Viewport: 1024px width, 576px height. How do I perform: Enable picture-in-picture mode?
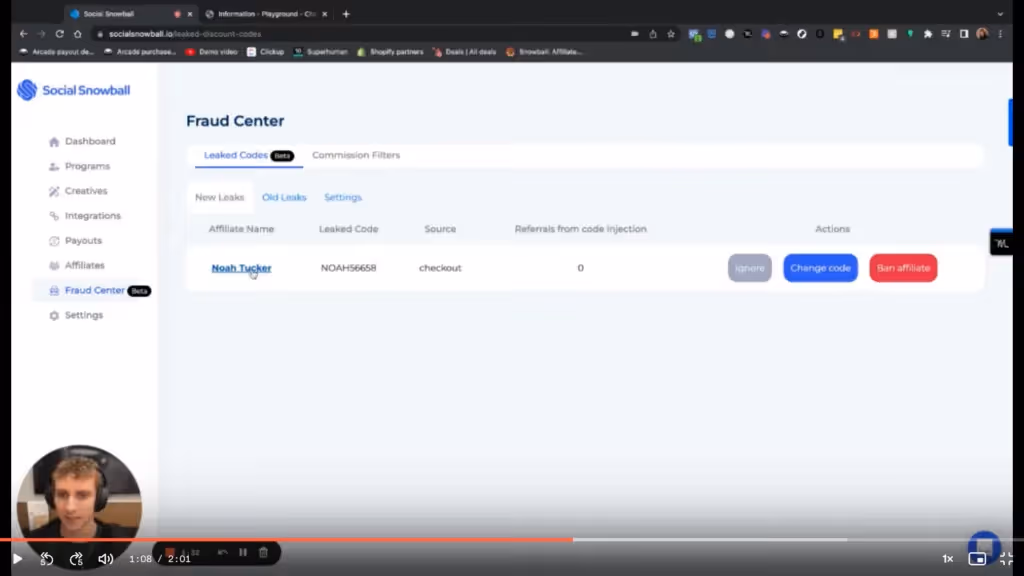[x=977, y=558]
